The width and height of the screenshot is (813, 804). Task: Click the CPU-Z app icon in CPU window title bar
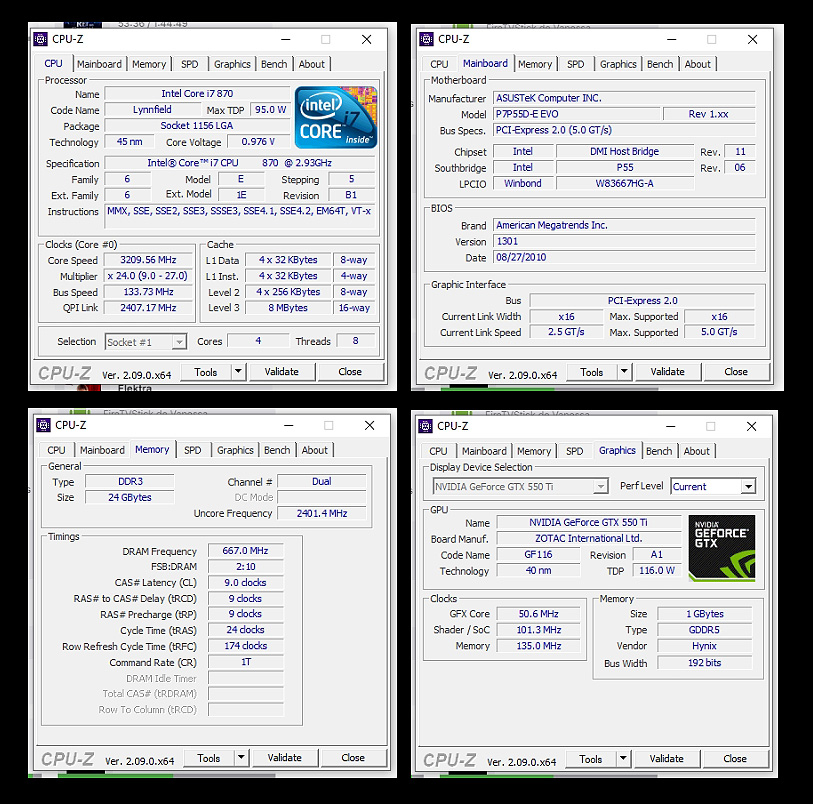pos(40,39)
